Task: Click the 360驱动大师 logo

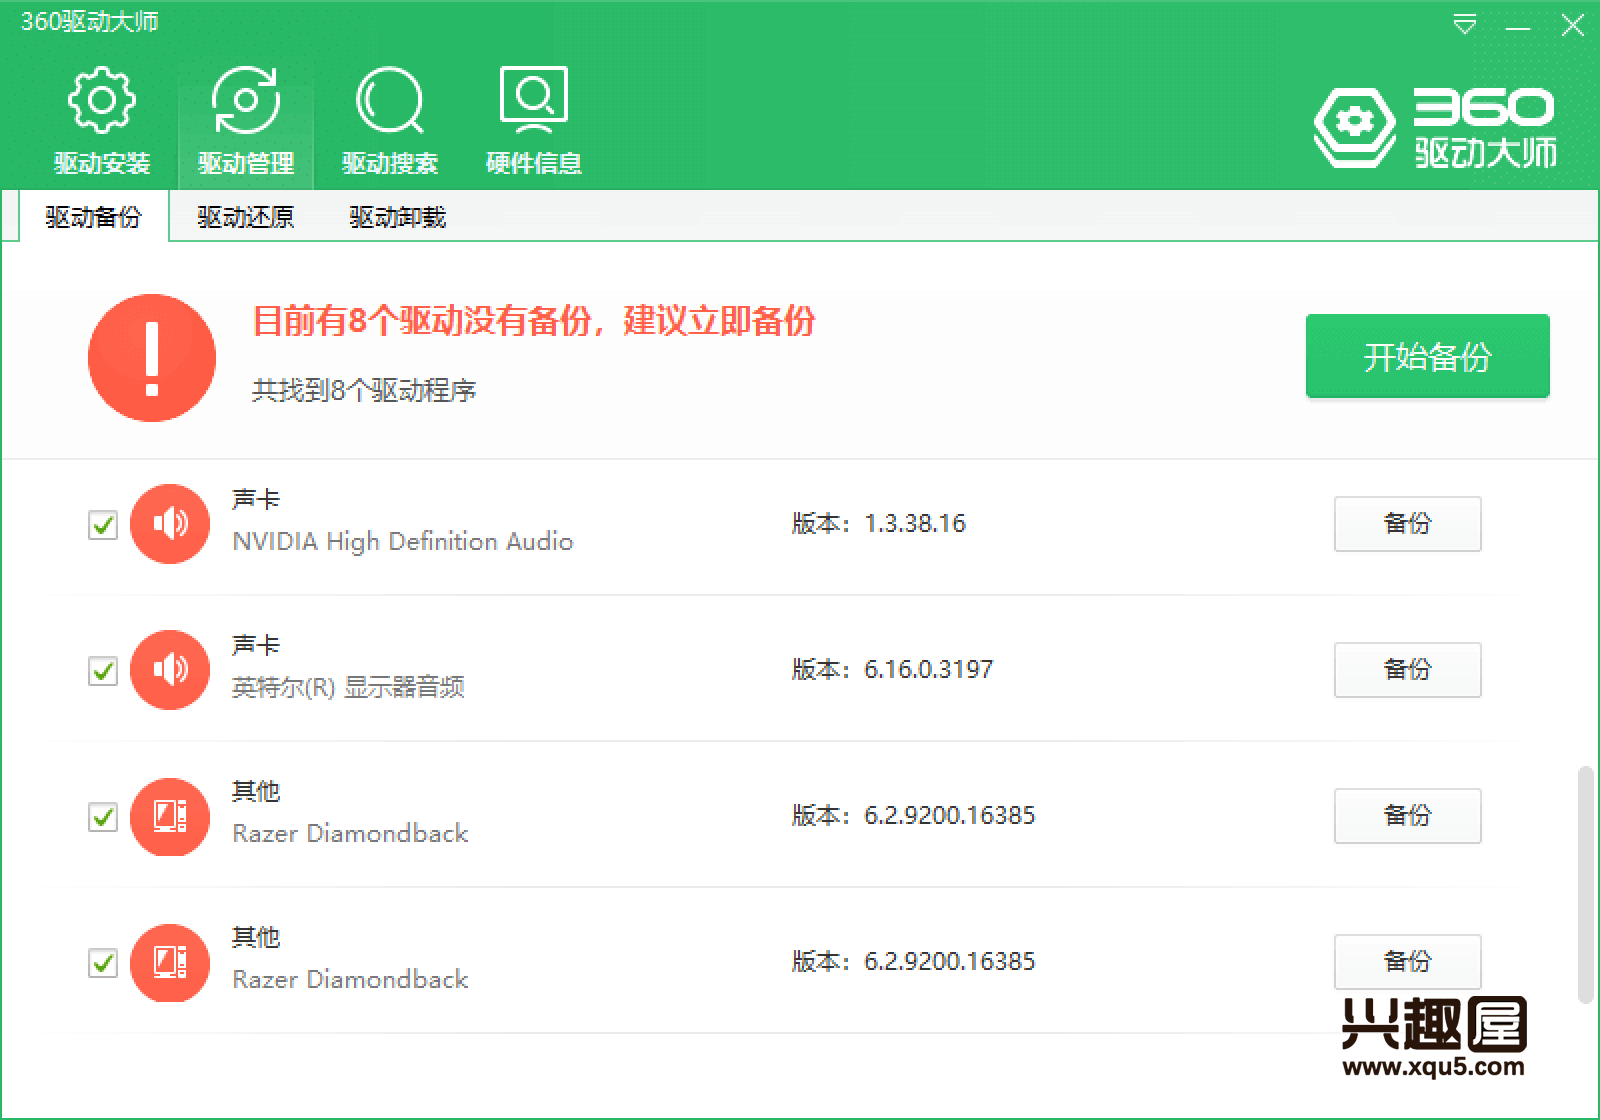Action: (x=1435, y=127)
